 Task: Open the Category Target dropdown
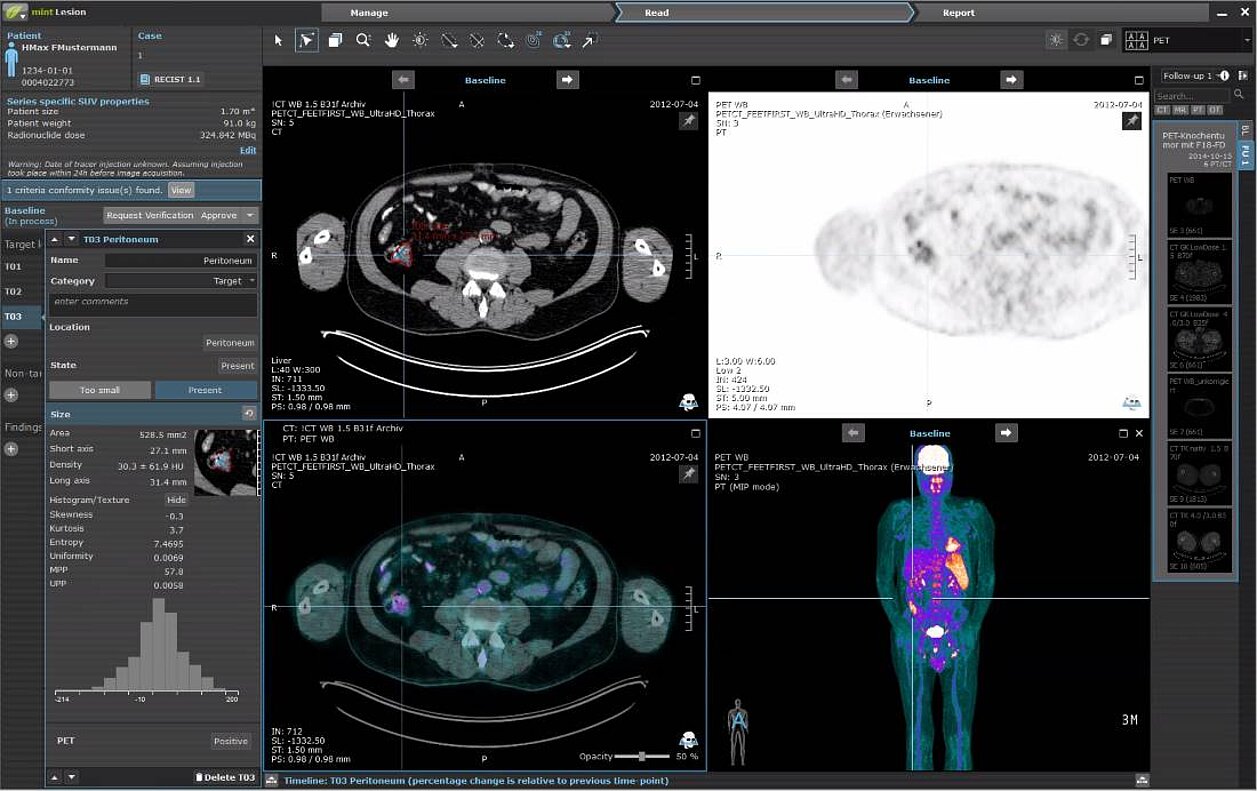pos(180,281)
